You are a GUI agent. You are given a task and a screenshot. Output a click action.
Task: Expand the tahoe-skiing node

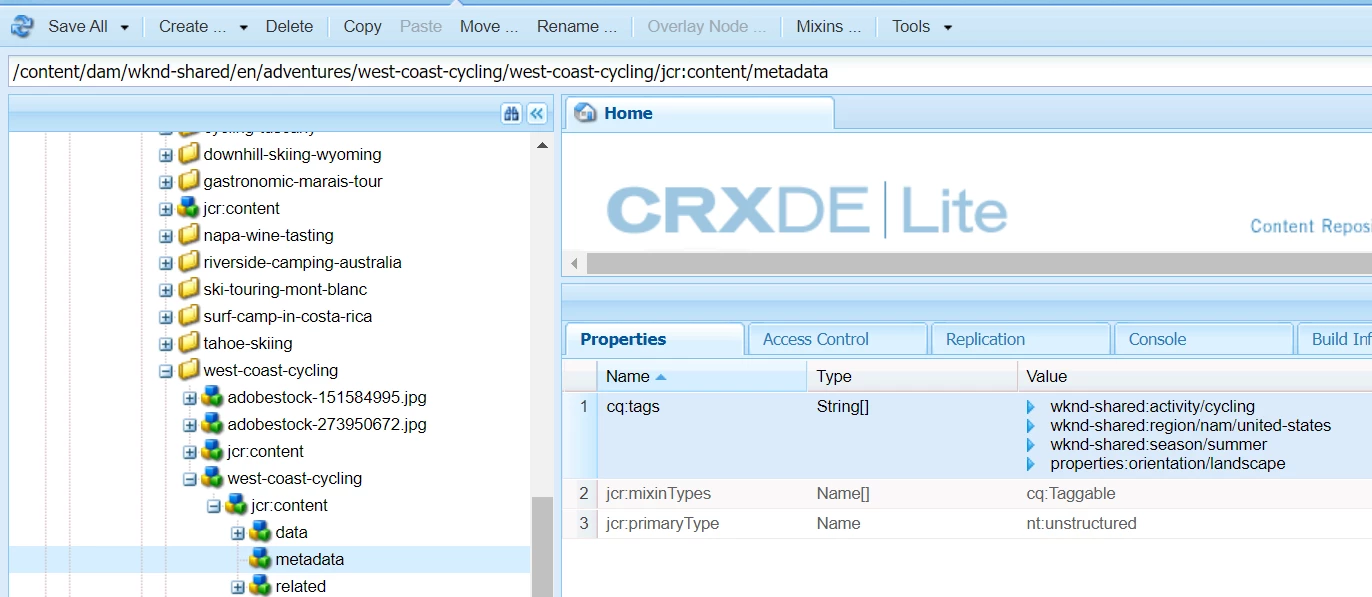point(166,344)
